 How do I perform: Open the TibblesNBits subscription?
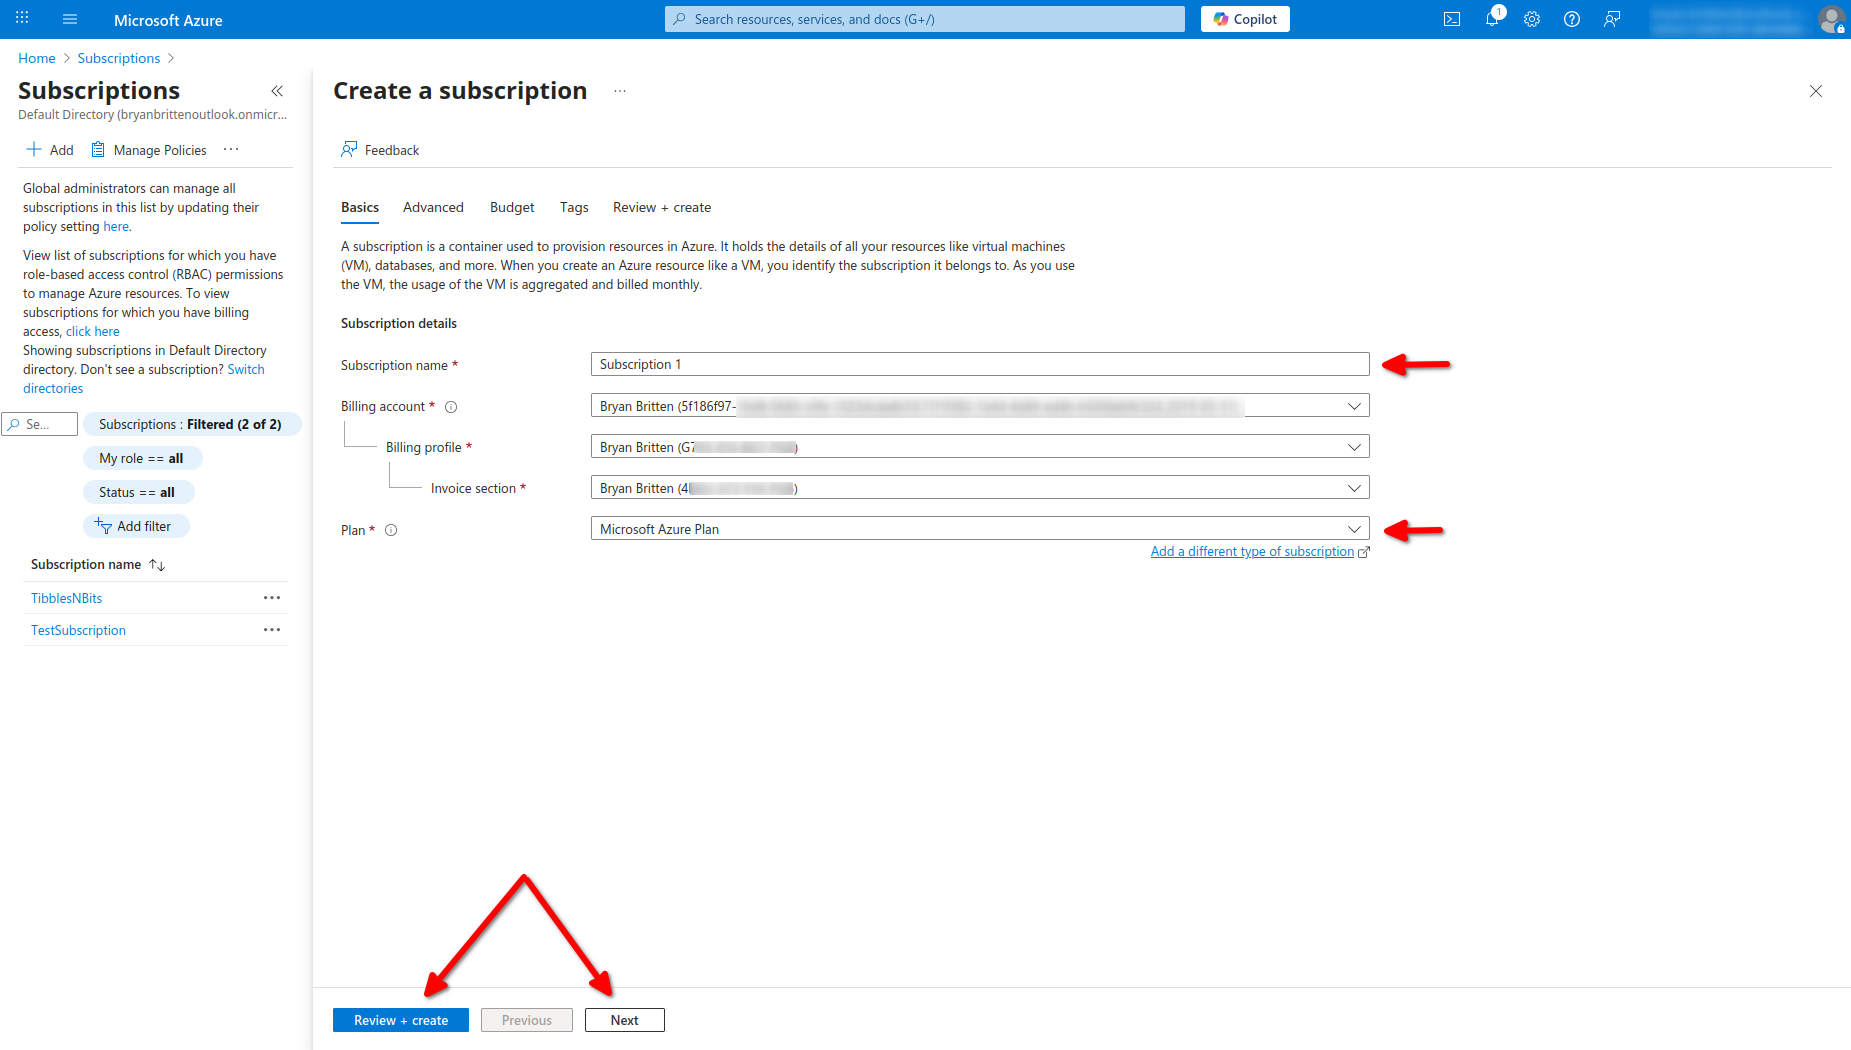click(x=67, y=598)
